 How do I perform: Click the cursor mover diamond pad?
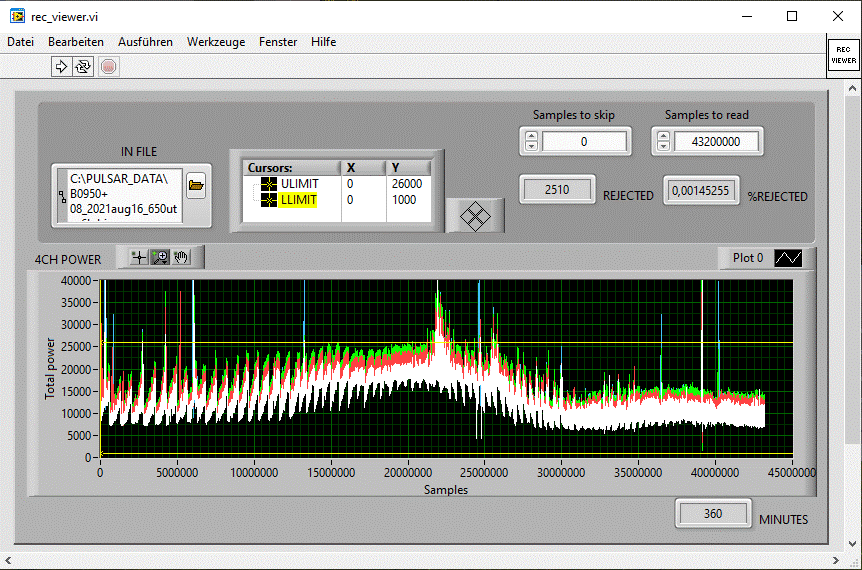pos(475,216)
